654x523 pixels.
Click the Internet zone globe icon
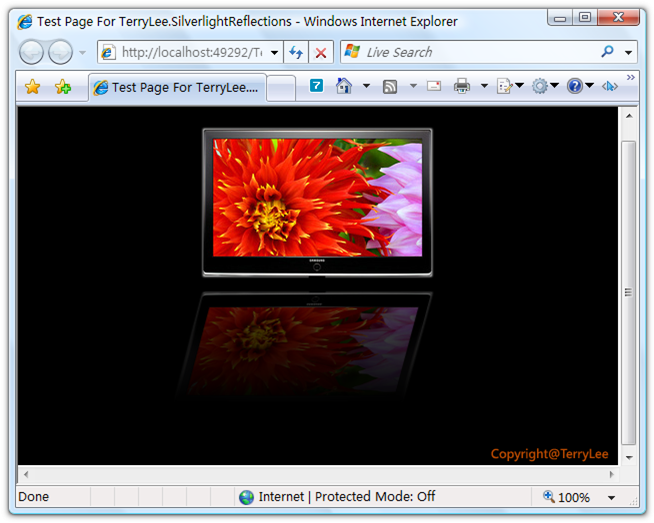[x=247, y=497]
